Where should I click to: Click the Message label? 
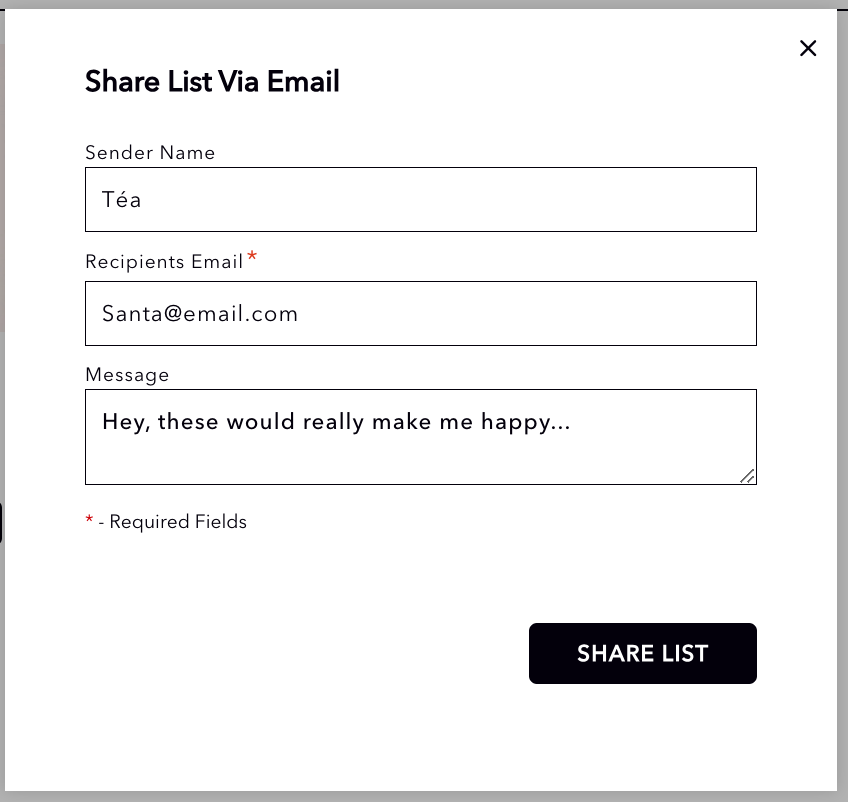pos(127,375)
